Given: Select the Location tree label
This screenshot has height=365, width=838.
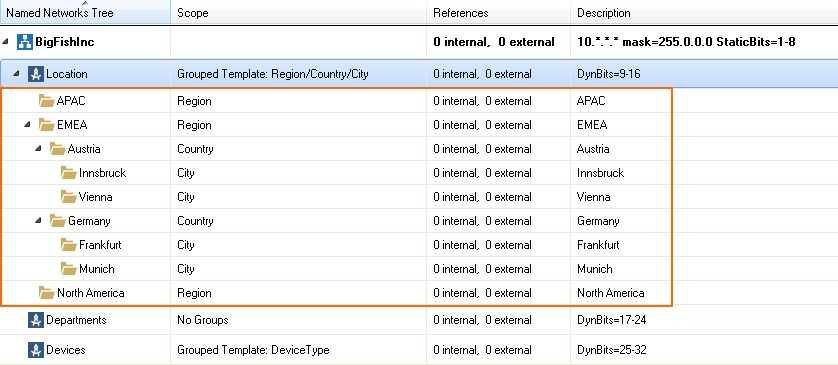Looking at the screenshot, I should 67,74.
